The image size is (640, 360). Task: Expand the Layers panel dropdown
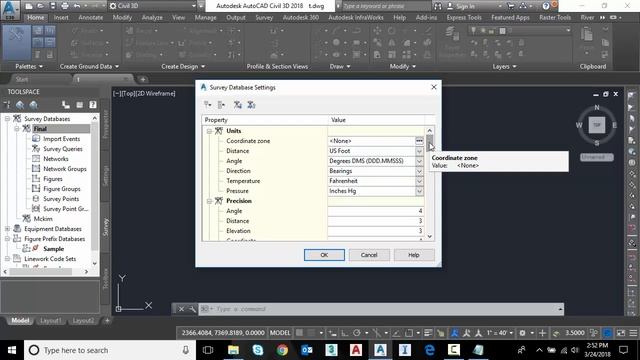point(504,67)
